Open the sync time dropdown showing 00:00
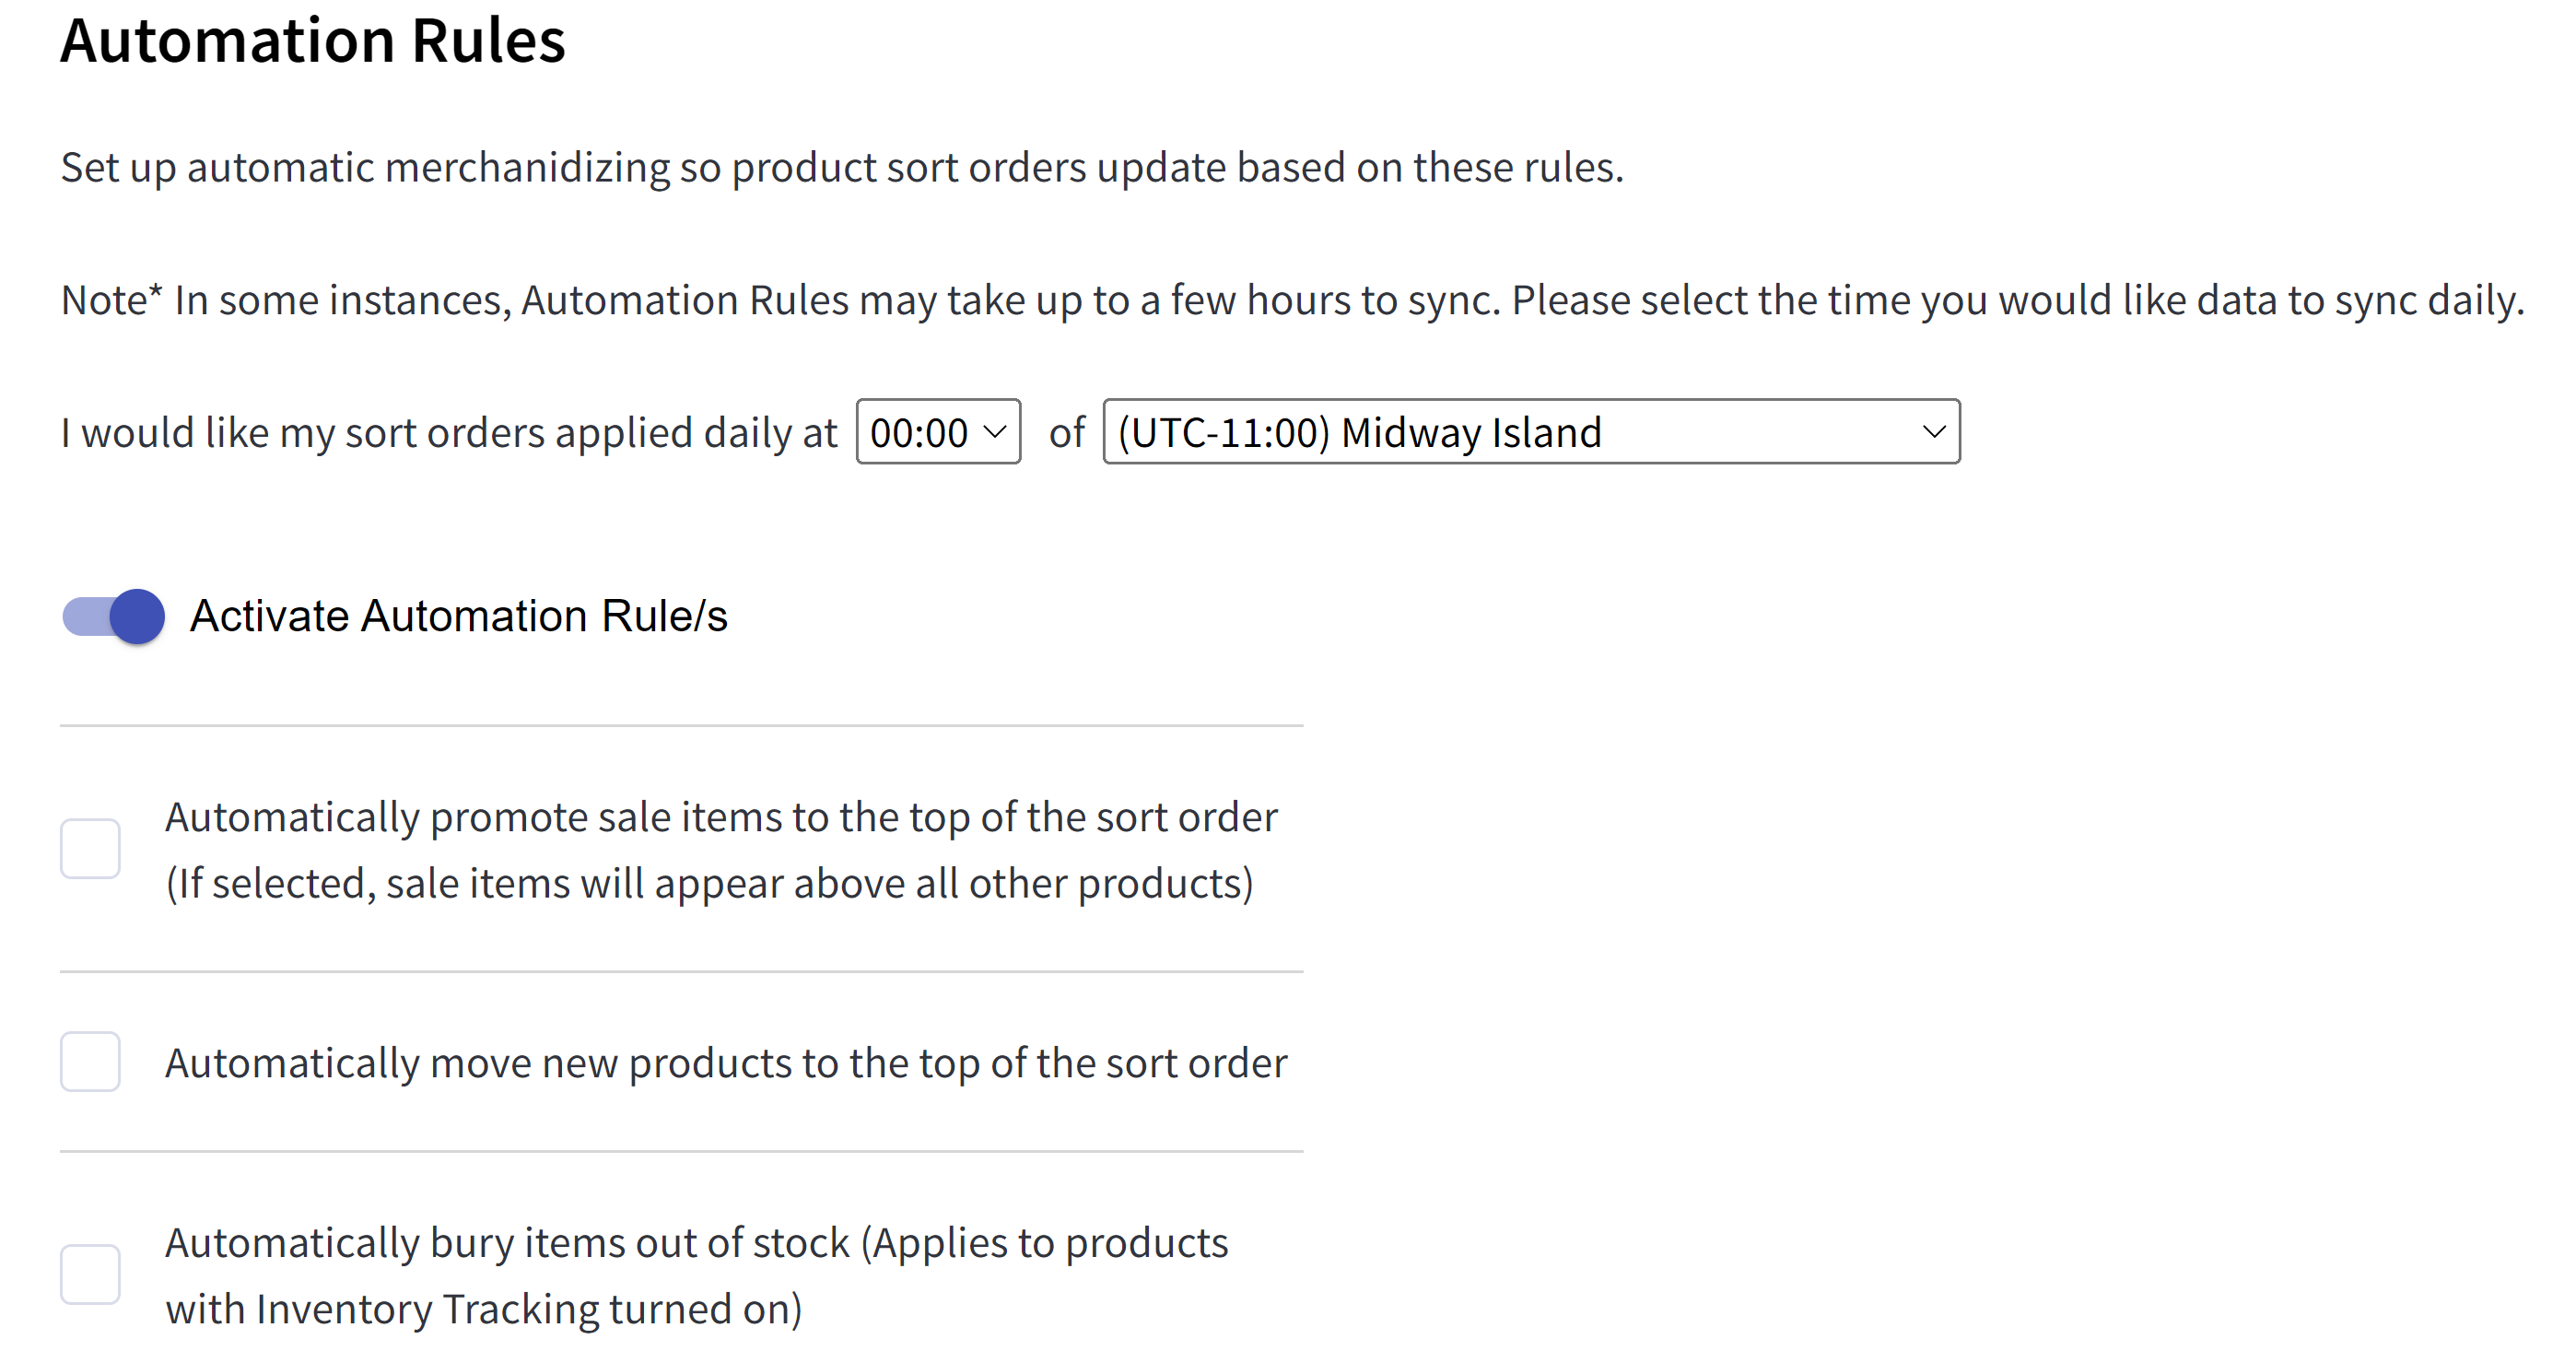Image resolution: width=2576 pixels, height=1351 pixels. click(x=936, y=431)
